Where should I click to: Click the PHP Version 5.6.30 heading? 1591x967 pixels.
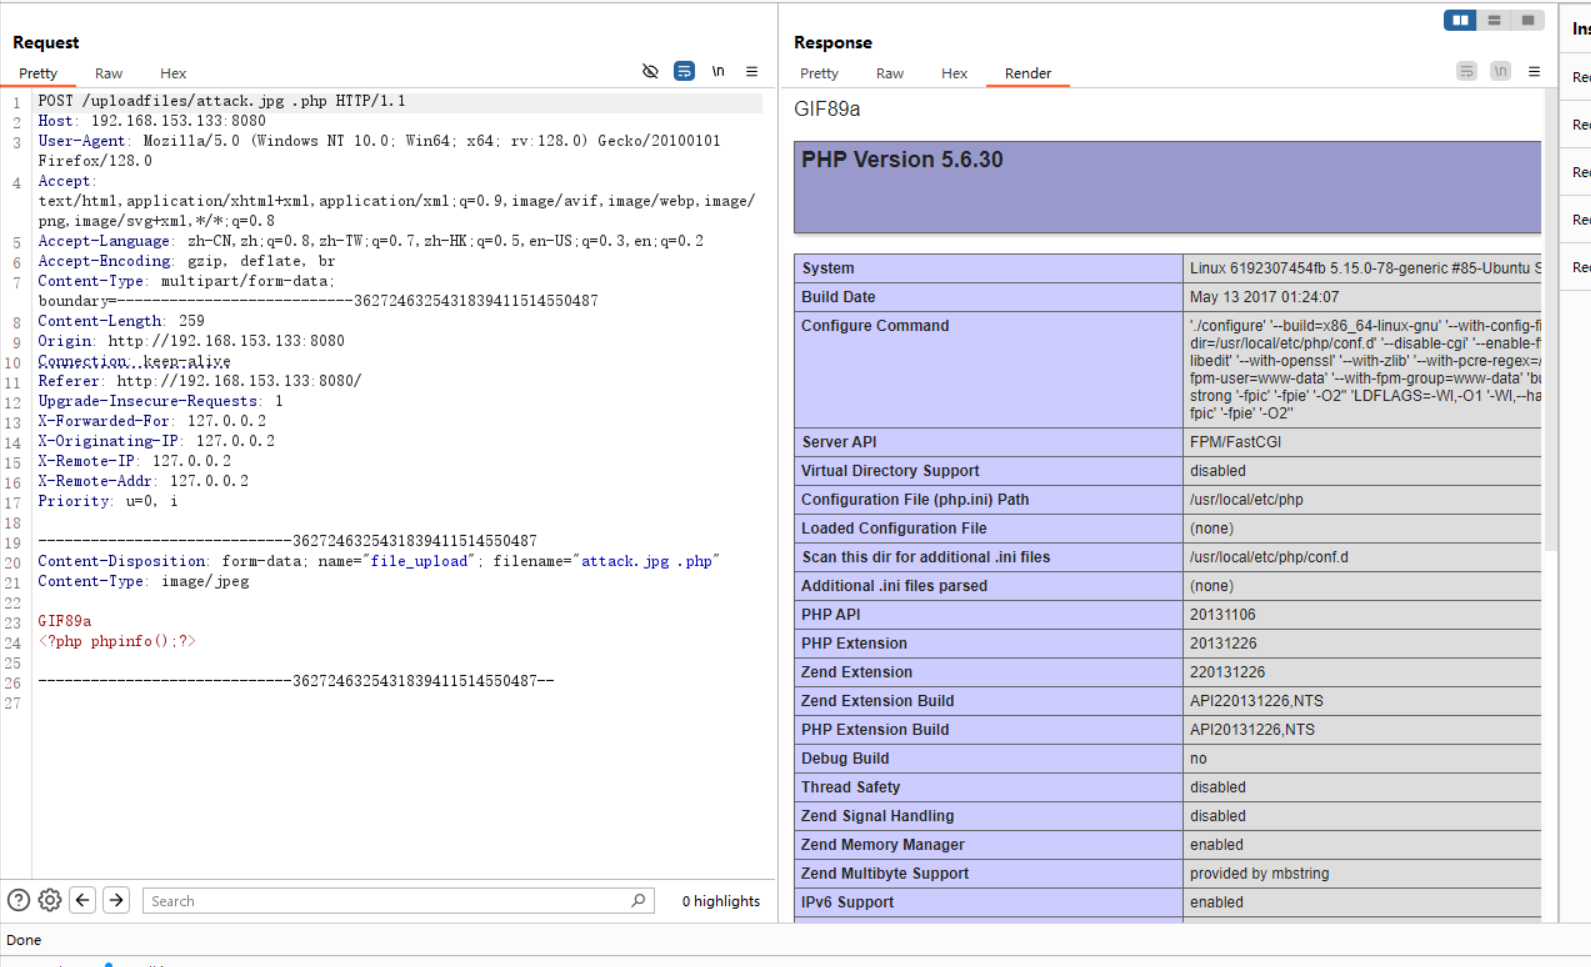click(x=902, y=160)
